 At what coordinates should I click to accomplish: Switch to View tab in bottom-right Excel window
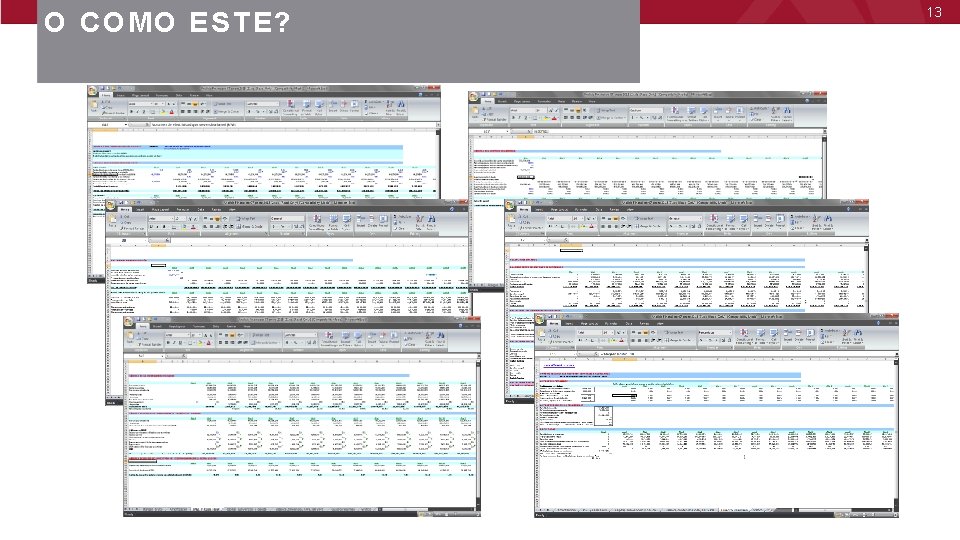click(660, 323)
